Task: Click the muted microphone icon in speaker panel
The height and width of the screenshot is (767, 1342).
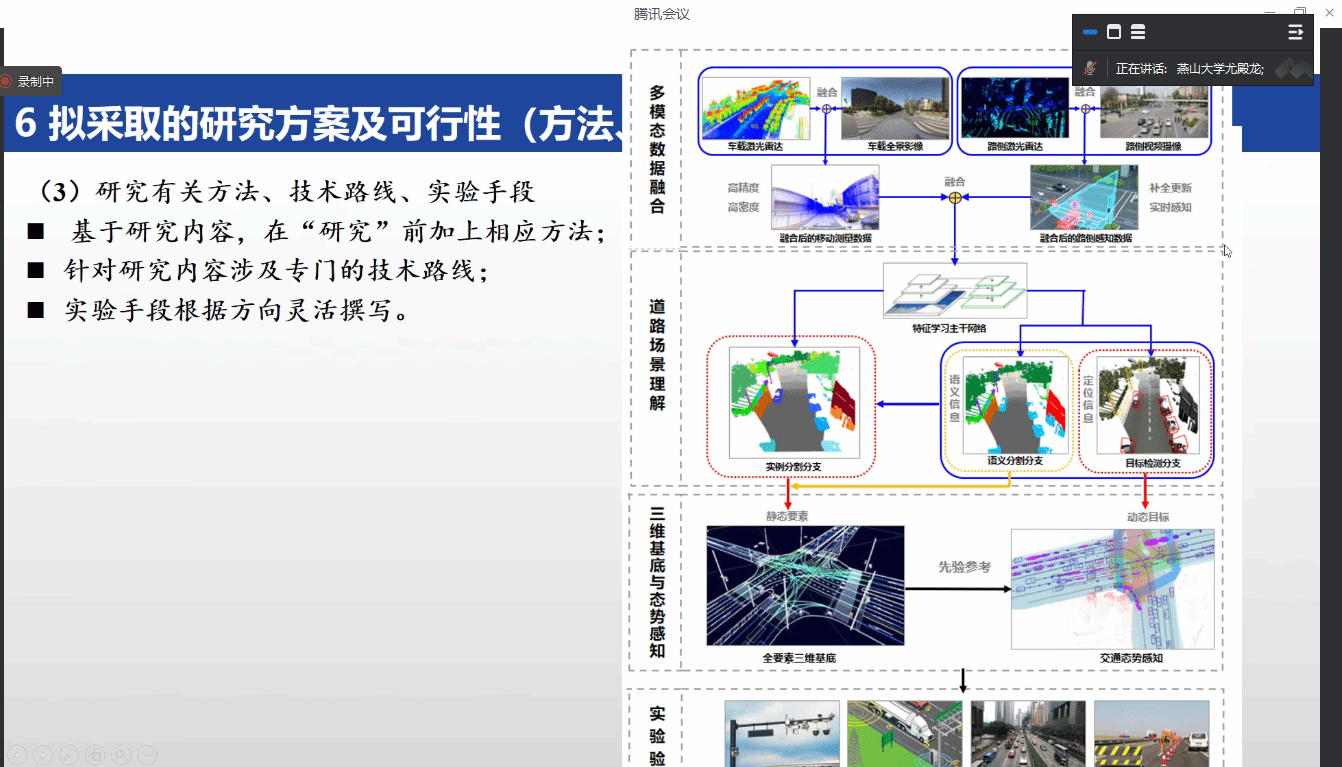Action: [1092, 68]
